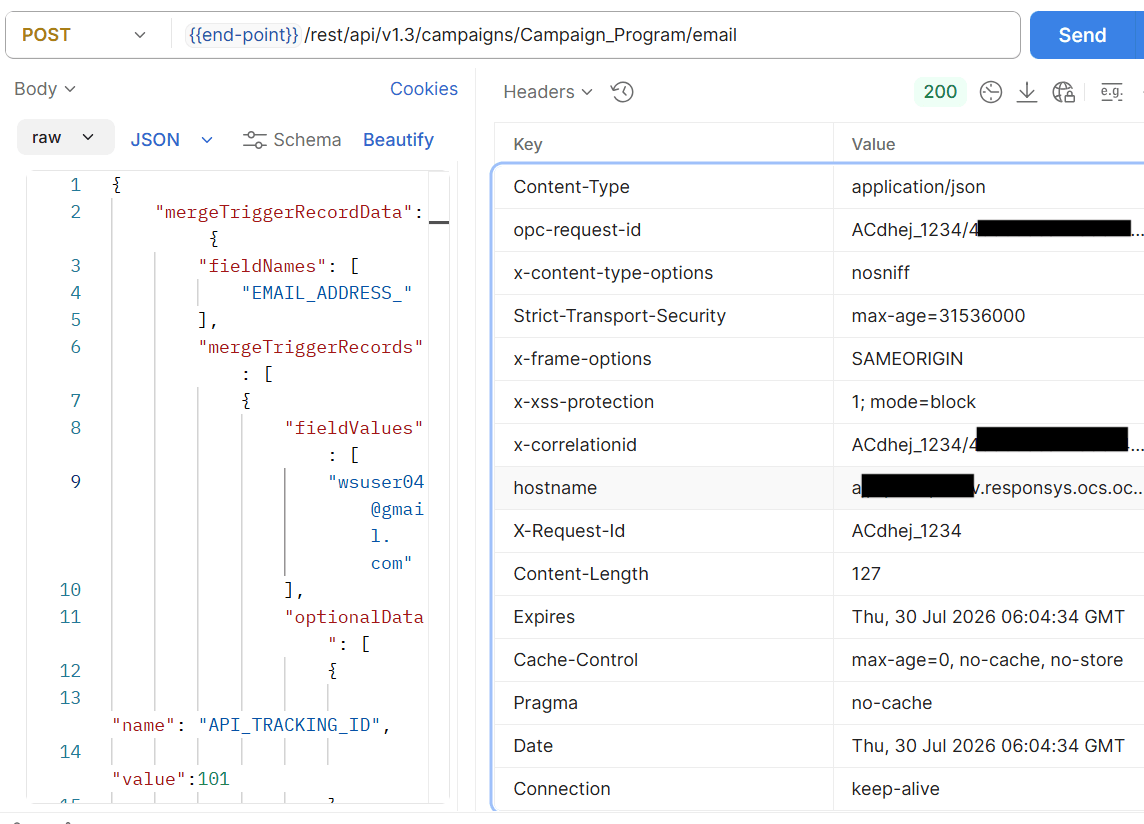
Task: Click "mergeTriggerRecordData" in the body editor
Action: pos(283,212)
